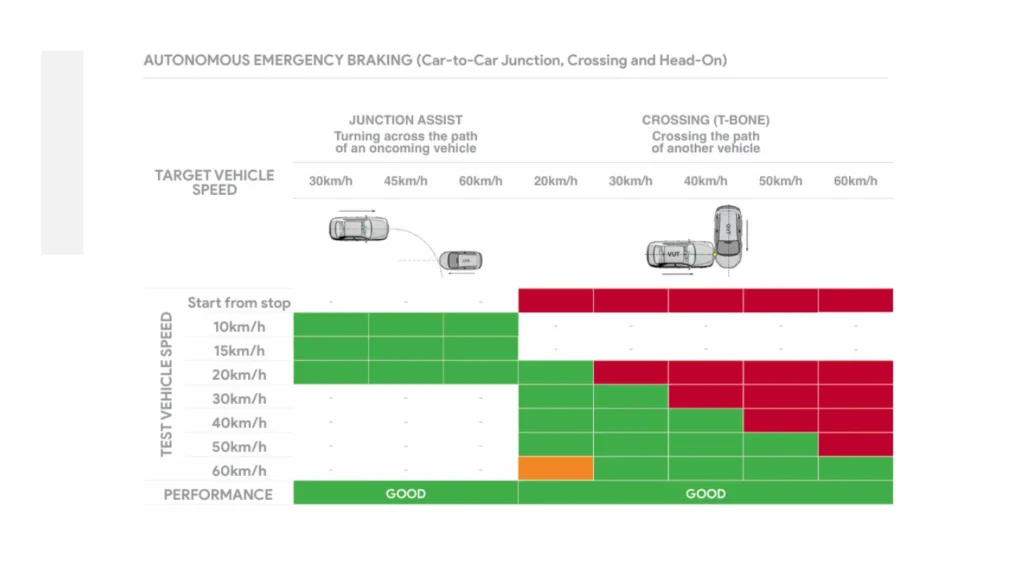This screenshot has height=576, width=1024.
Task: Select the 15km/h test vehicle speed row label
Action: click(x=239, y=351)
